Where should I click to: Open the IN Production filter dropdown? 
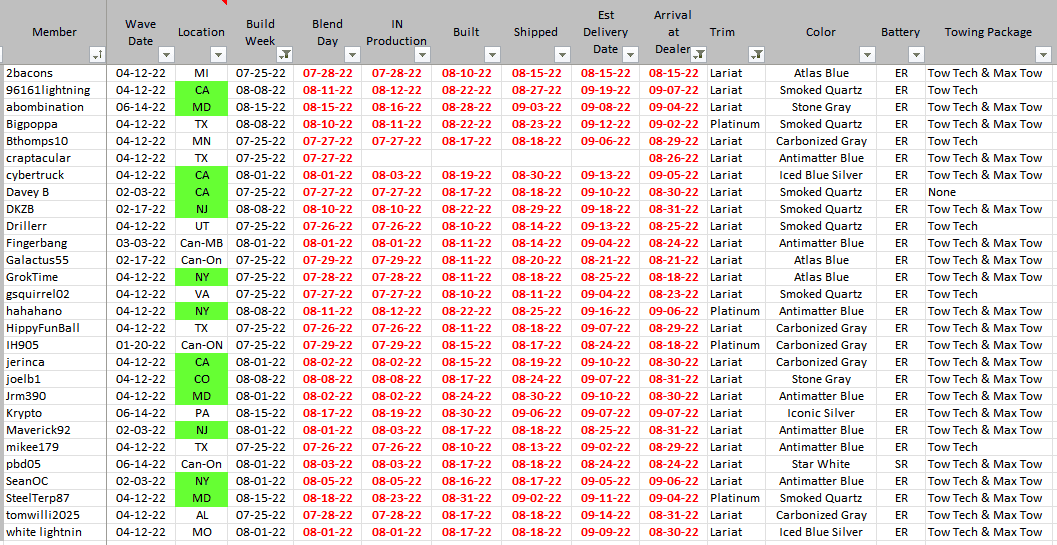422,54
